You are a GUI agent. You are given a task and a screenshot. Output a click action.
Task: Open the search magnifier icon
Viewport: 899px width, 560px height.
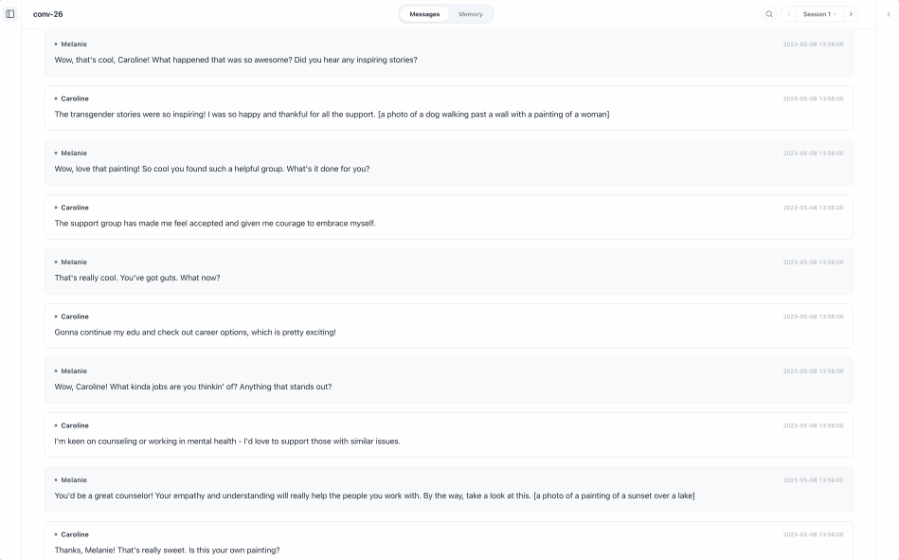coord(769,14)
